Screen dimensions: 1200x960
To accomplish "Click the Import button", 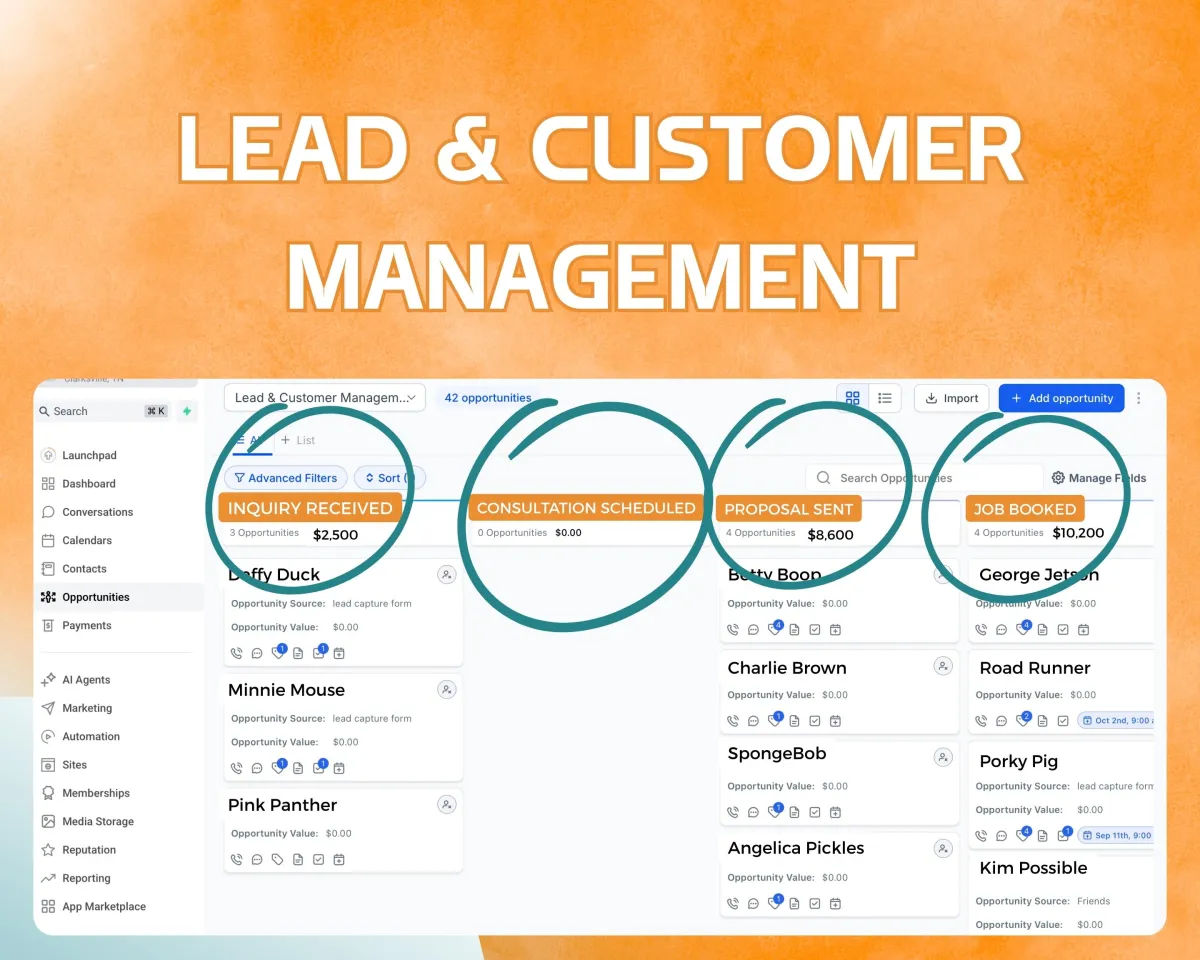I will [952, 398].
